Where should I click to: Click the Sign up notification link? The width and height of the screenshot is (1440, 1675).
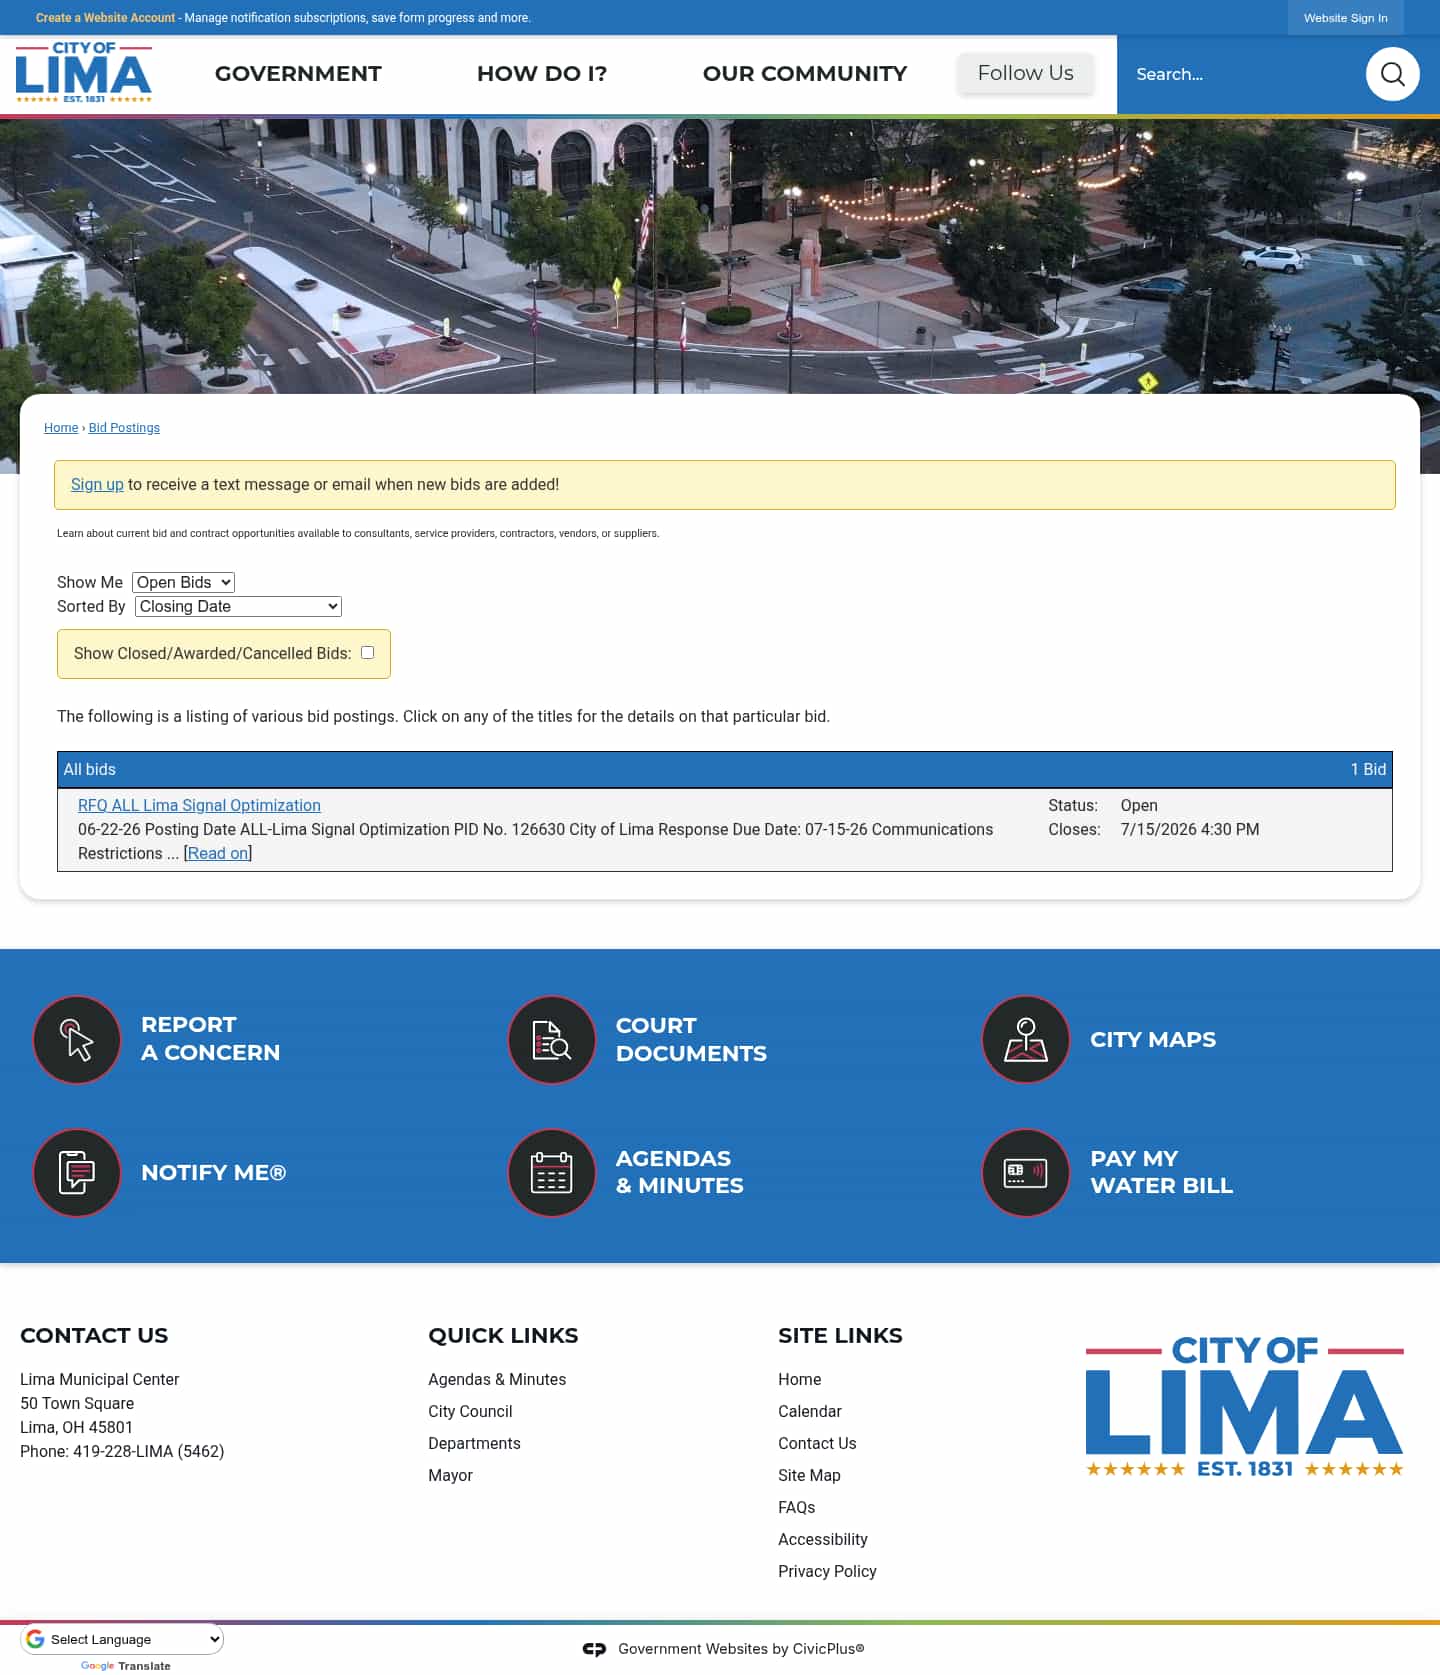[97, 484]
